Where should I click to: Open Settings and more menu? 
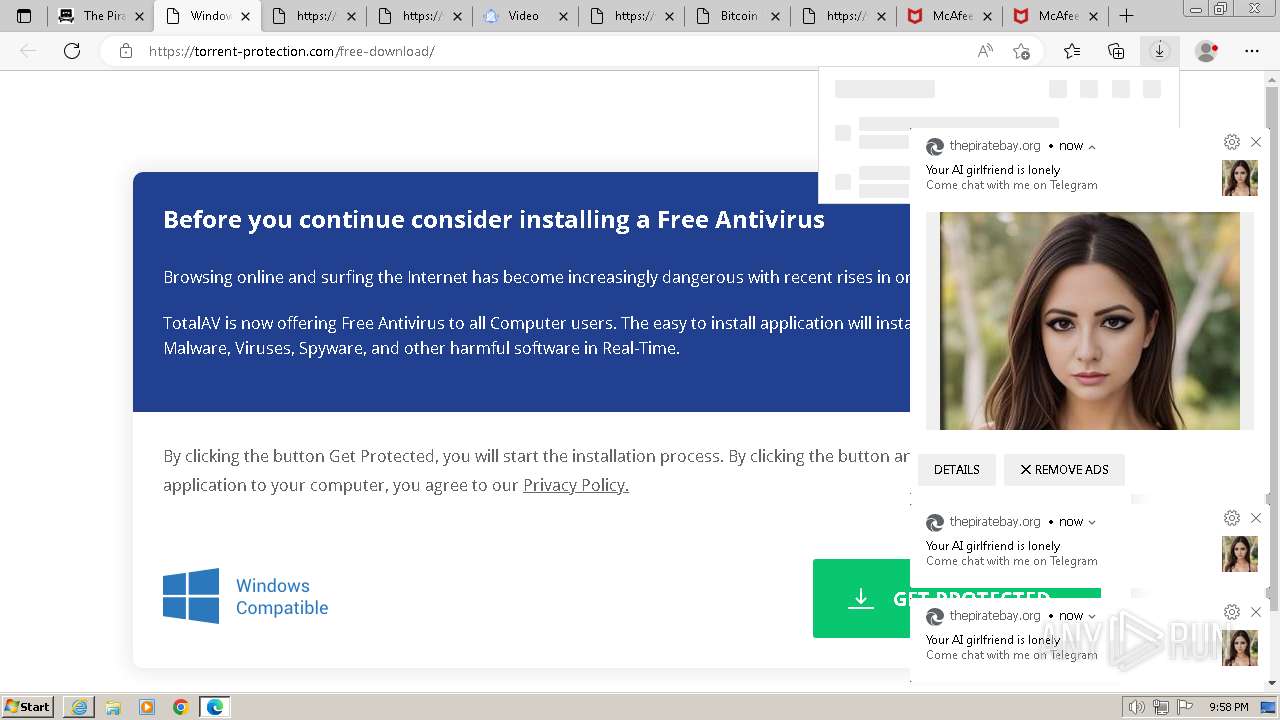1252,51
